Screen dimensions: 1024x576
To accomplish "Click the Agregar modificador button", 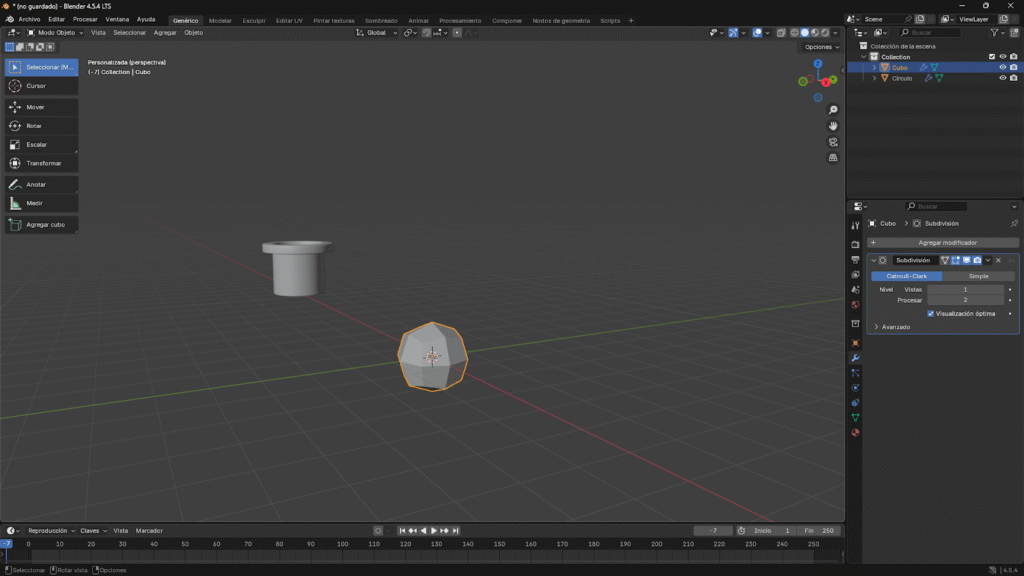I will (x=946, y=243).
